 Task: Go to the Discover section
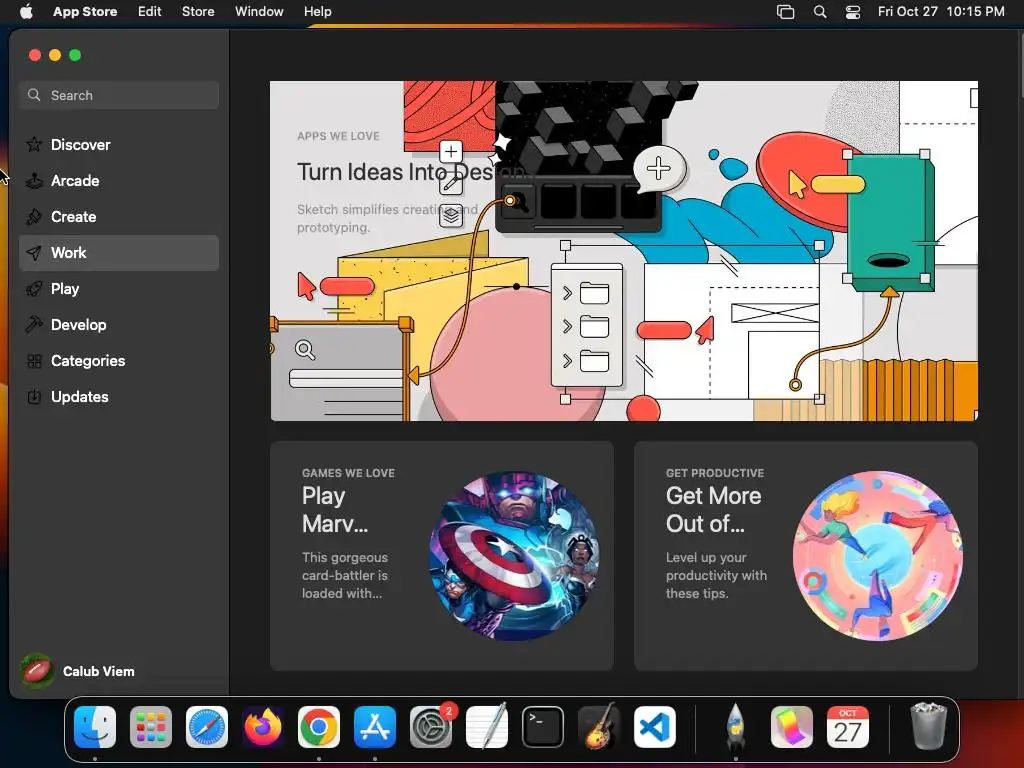[119, 144]
